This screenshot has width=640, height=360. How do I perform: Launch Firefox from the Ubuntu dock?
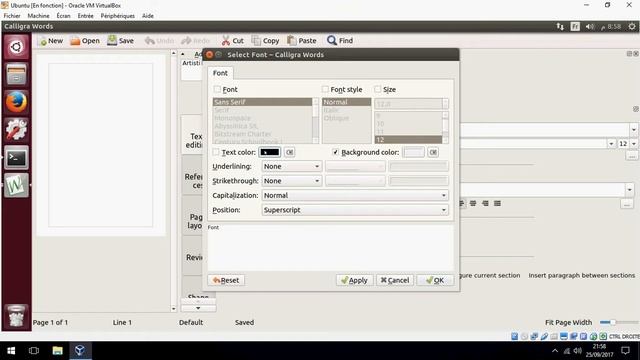(16, 102)
